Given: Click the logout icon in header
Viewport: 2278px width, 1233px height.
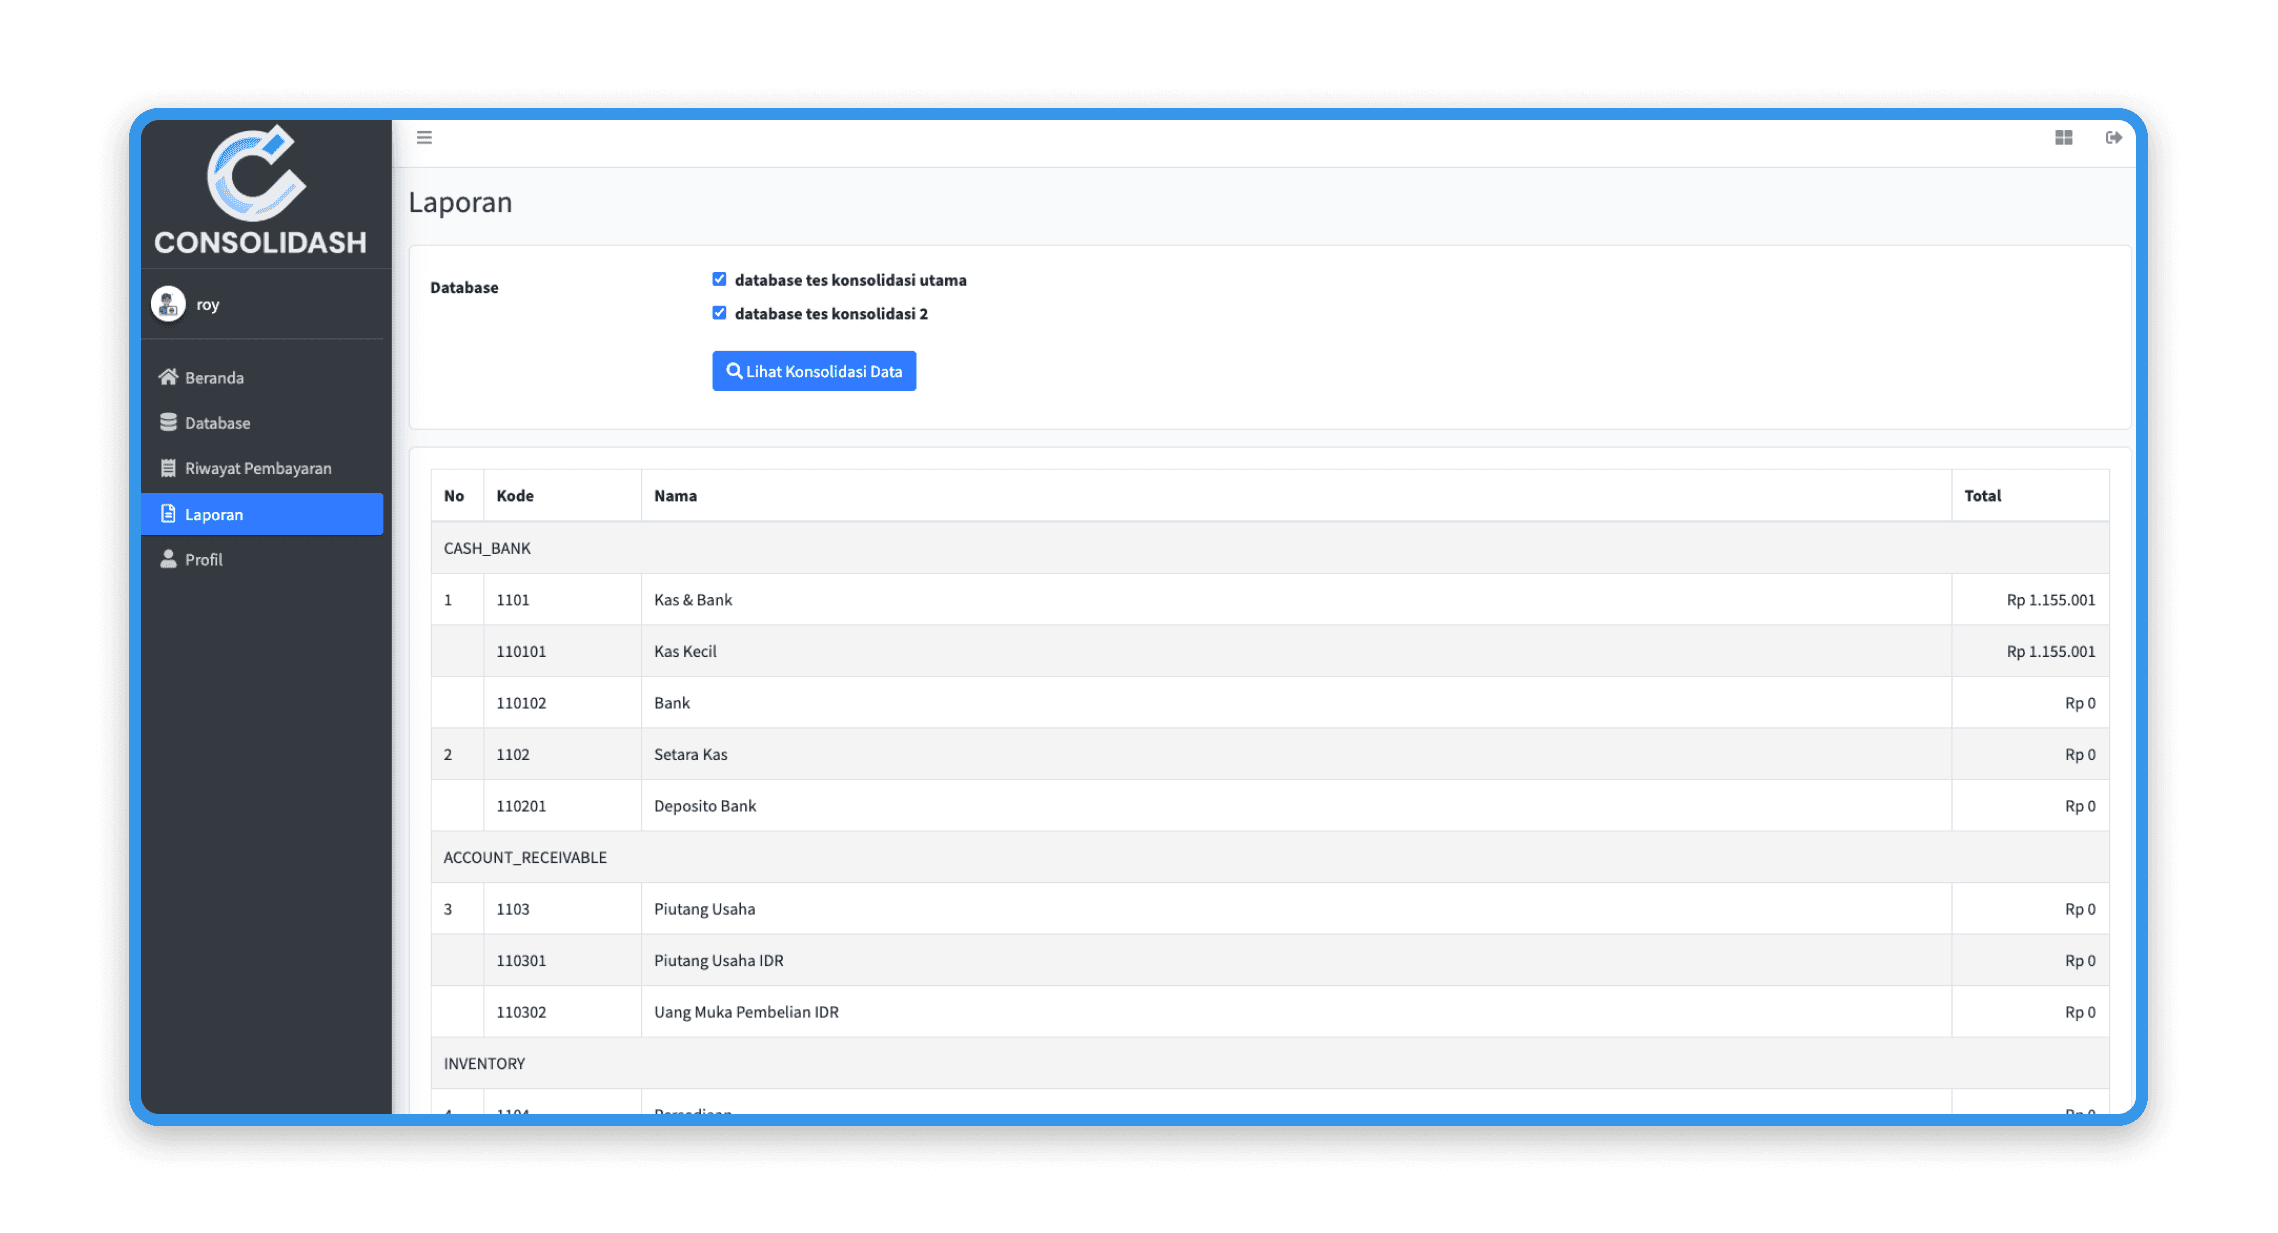Looking at the screenshot, I should pyautogui.click(x=2113, y=138).
